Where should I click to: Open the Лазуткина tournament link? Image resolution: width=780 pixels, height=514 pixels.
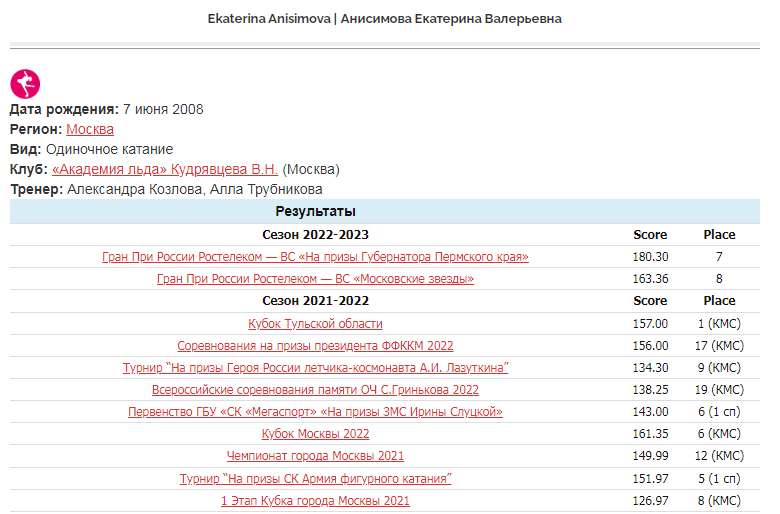point(315,367)
